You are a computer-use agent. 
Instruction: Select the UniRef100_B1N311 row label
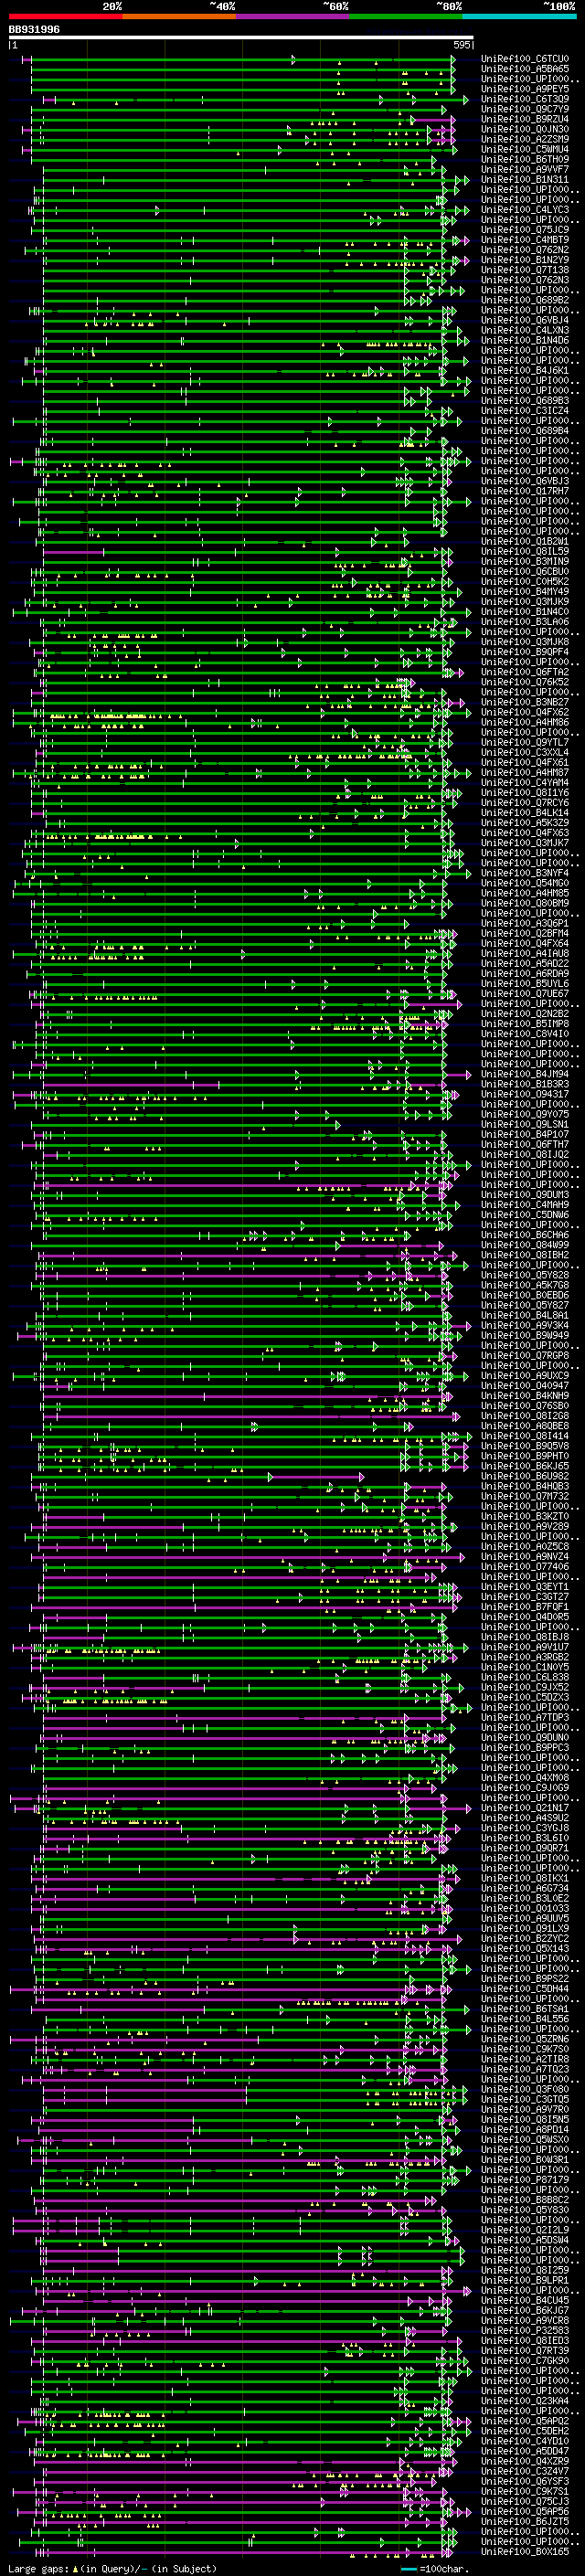(x=525, y=179)
